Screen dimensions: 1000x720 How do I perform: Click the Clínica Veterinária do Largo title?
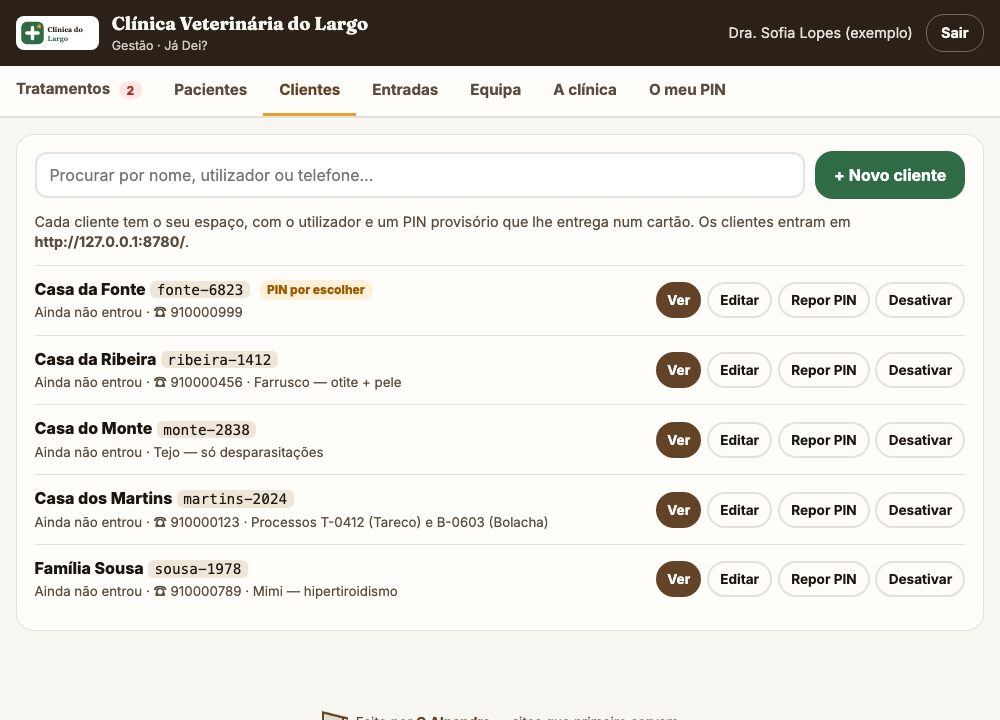pyautogui.click(x=240, y=24)
